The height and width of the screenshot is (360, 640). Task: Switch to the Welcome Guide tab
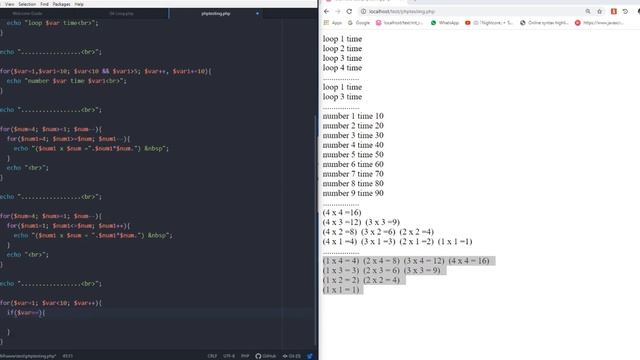click(27, 13)
